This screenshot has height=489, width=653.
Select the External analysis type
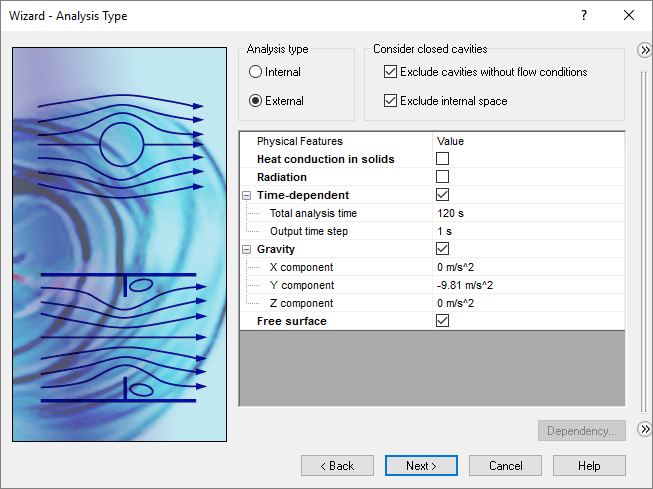256,101
